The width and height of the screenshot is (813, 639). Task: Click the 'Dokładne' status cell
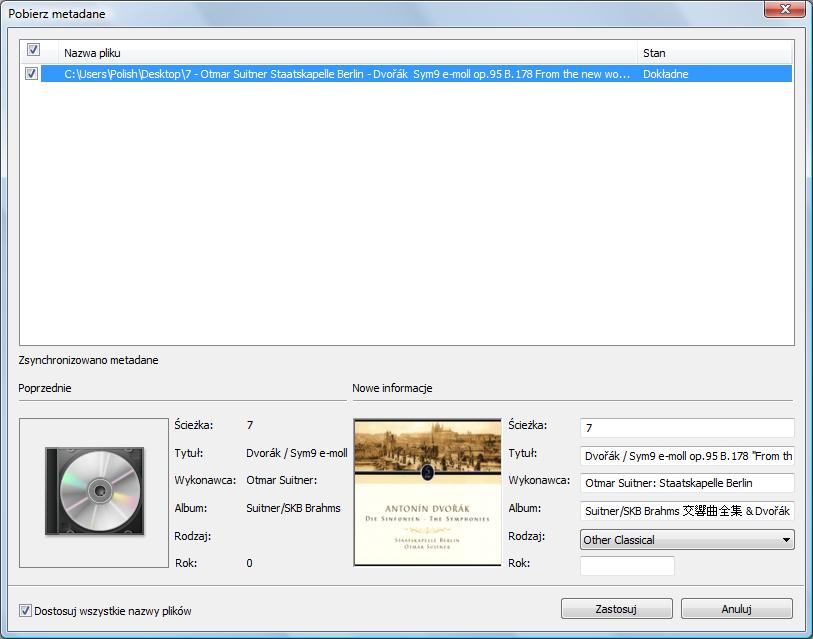point(666,74)
